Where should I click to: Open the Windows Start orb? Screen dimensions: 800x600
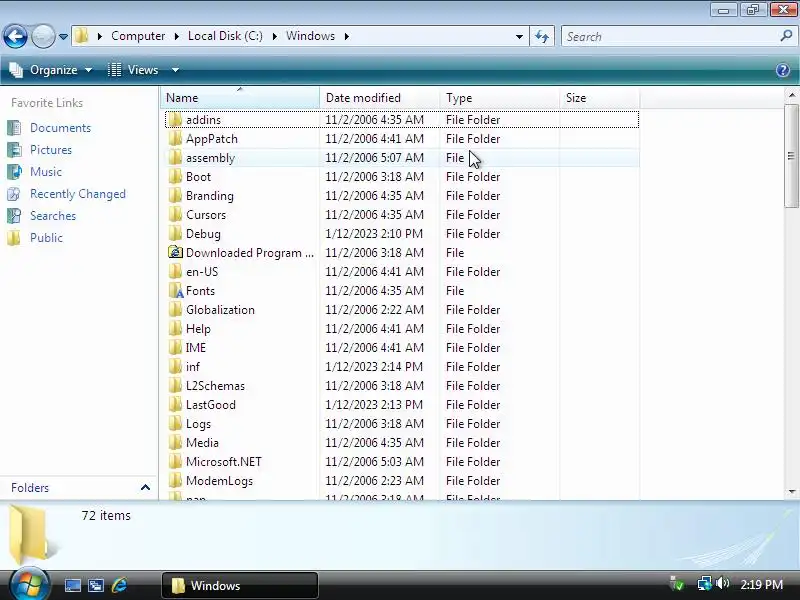pos(29,584)
